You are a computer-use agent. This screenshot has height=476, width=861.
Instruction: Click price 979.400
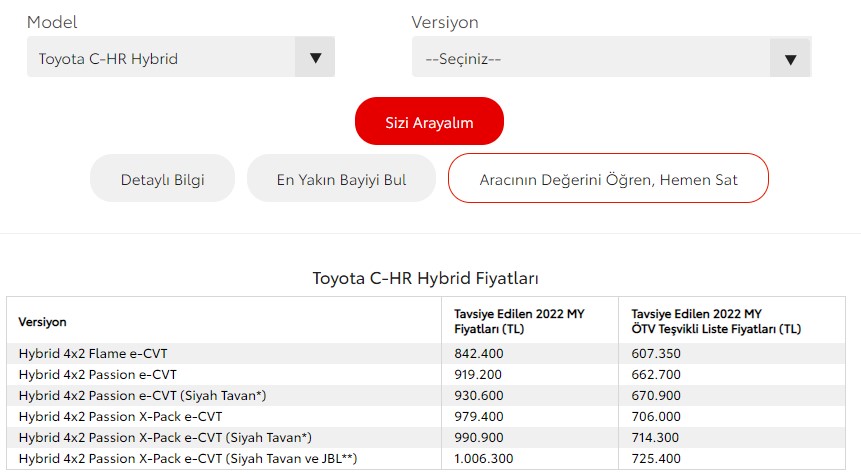(x=478, y=416)
